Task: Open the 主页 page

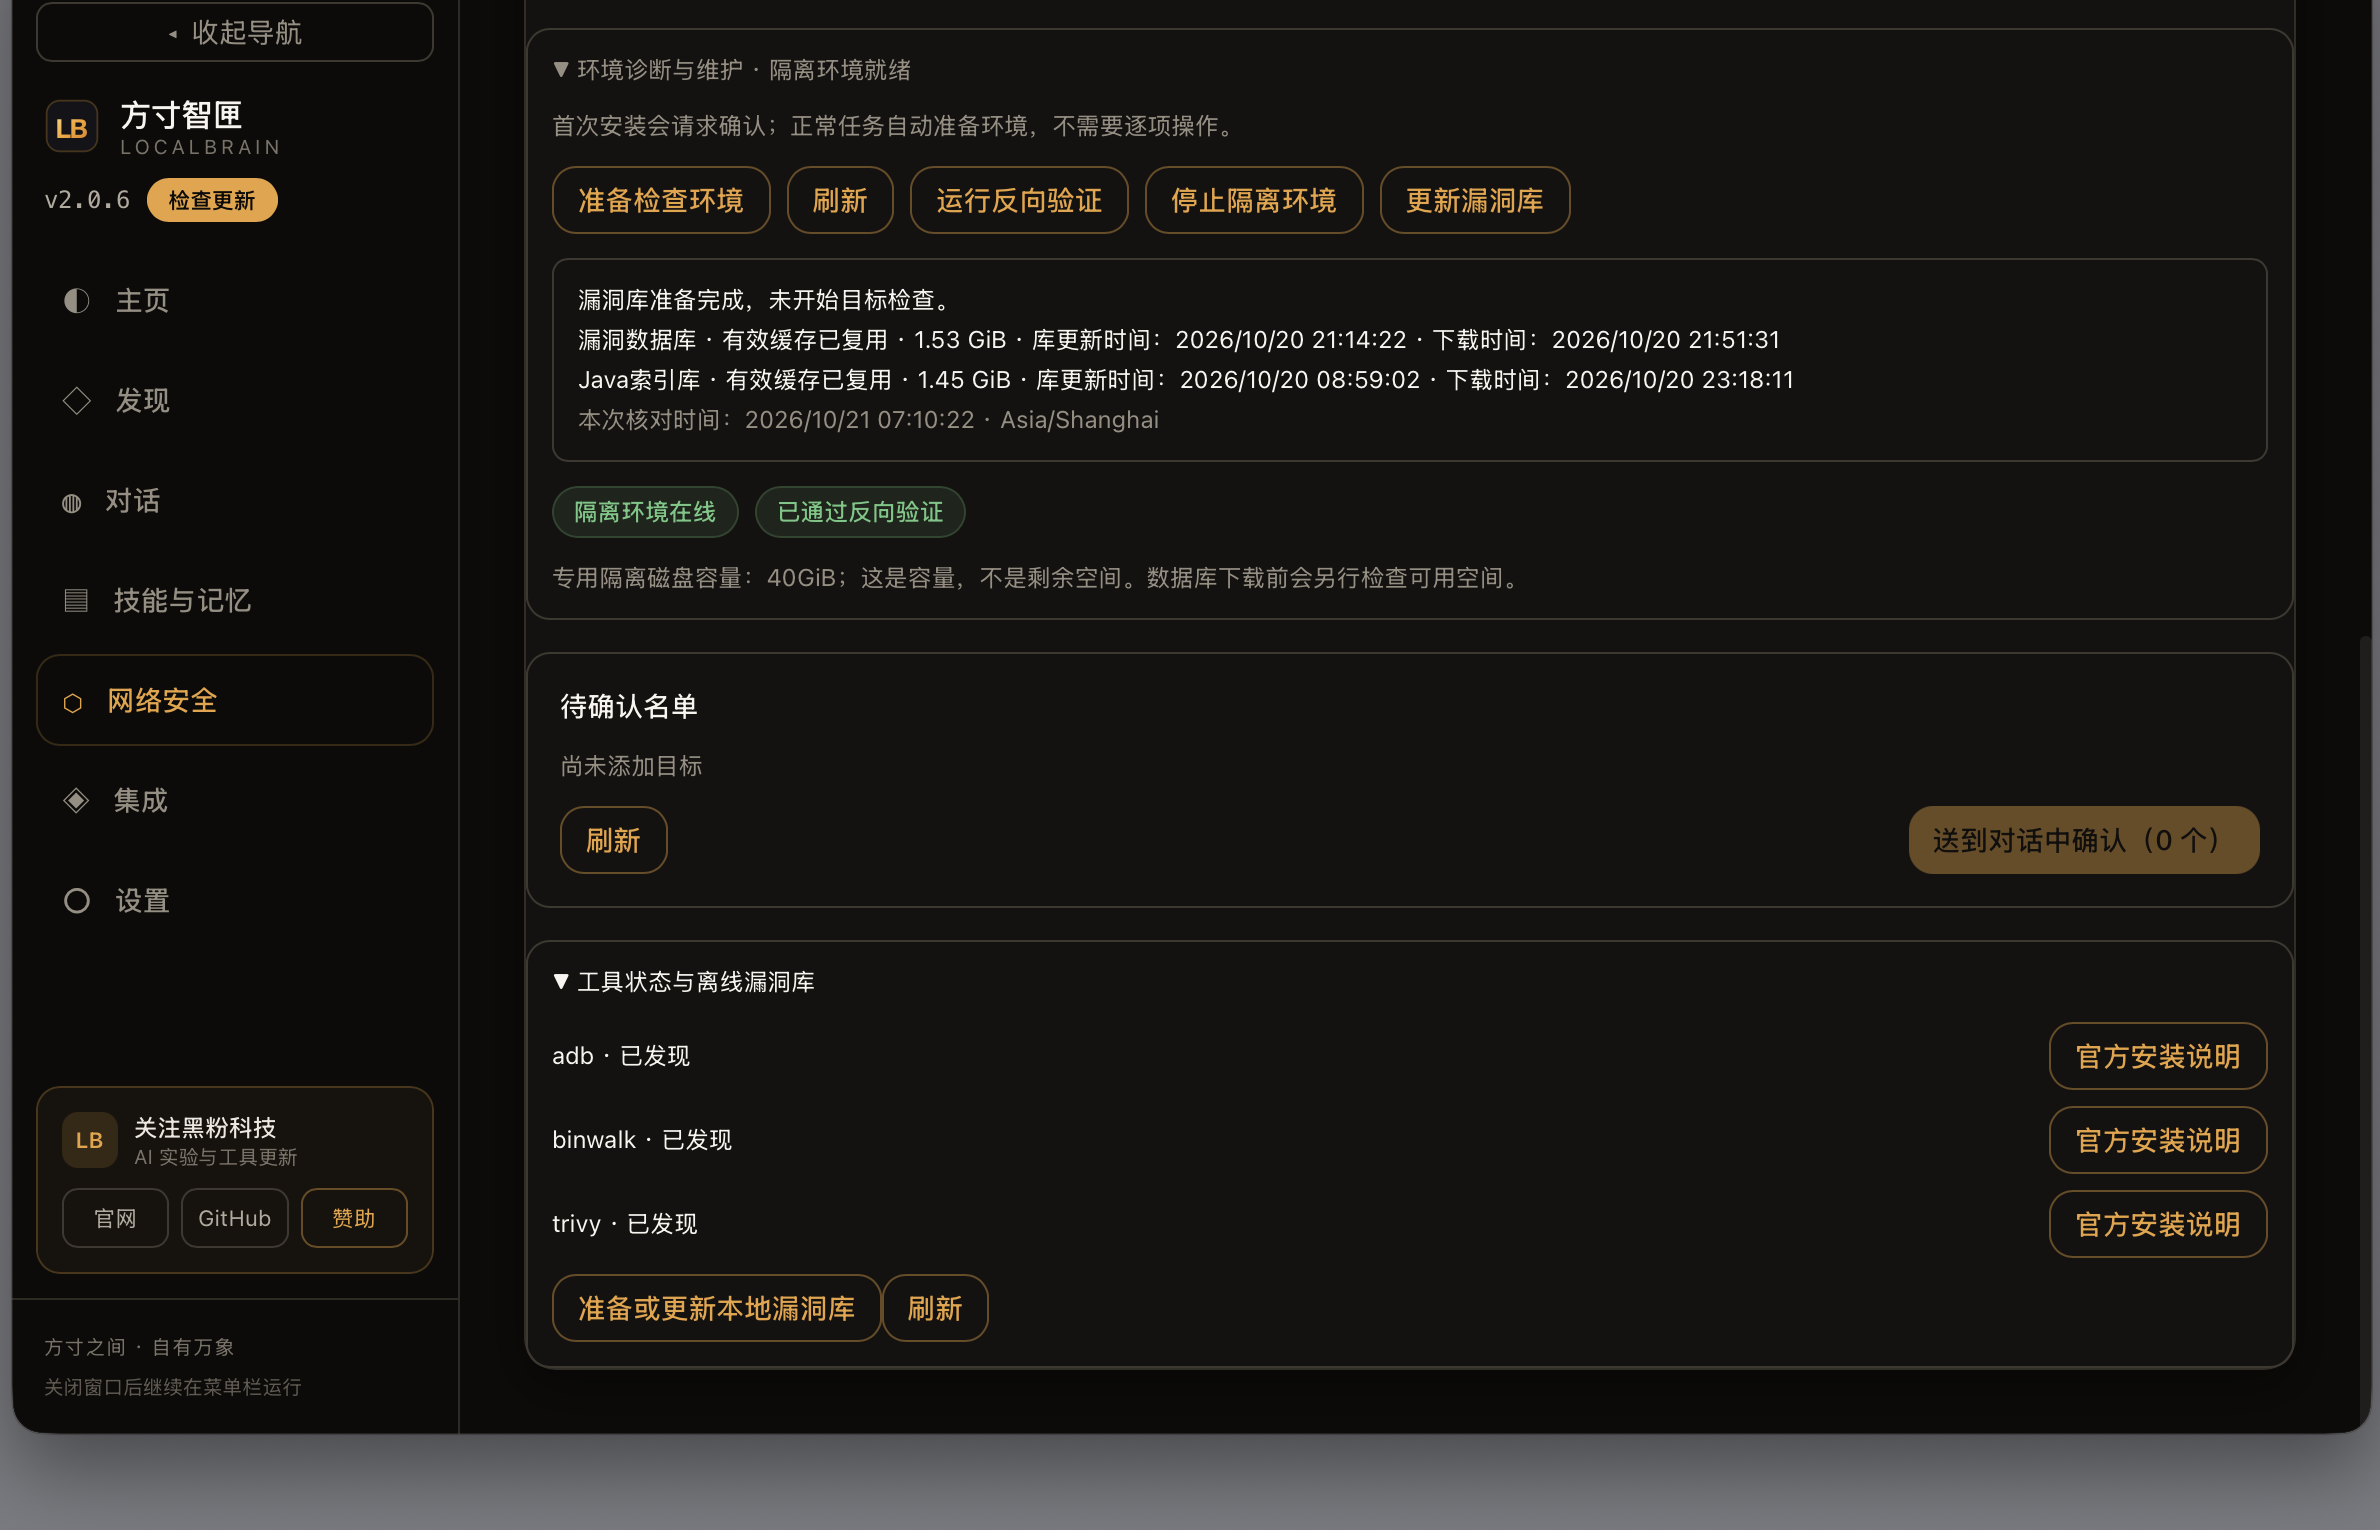Action: pos(235,301)
